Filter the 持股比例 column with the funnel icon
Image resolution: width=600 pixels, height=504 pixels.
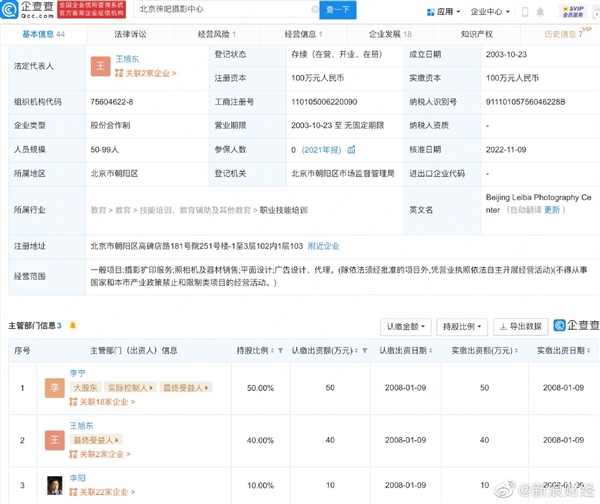280,351
